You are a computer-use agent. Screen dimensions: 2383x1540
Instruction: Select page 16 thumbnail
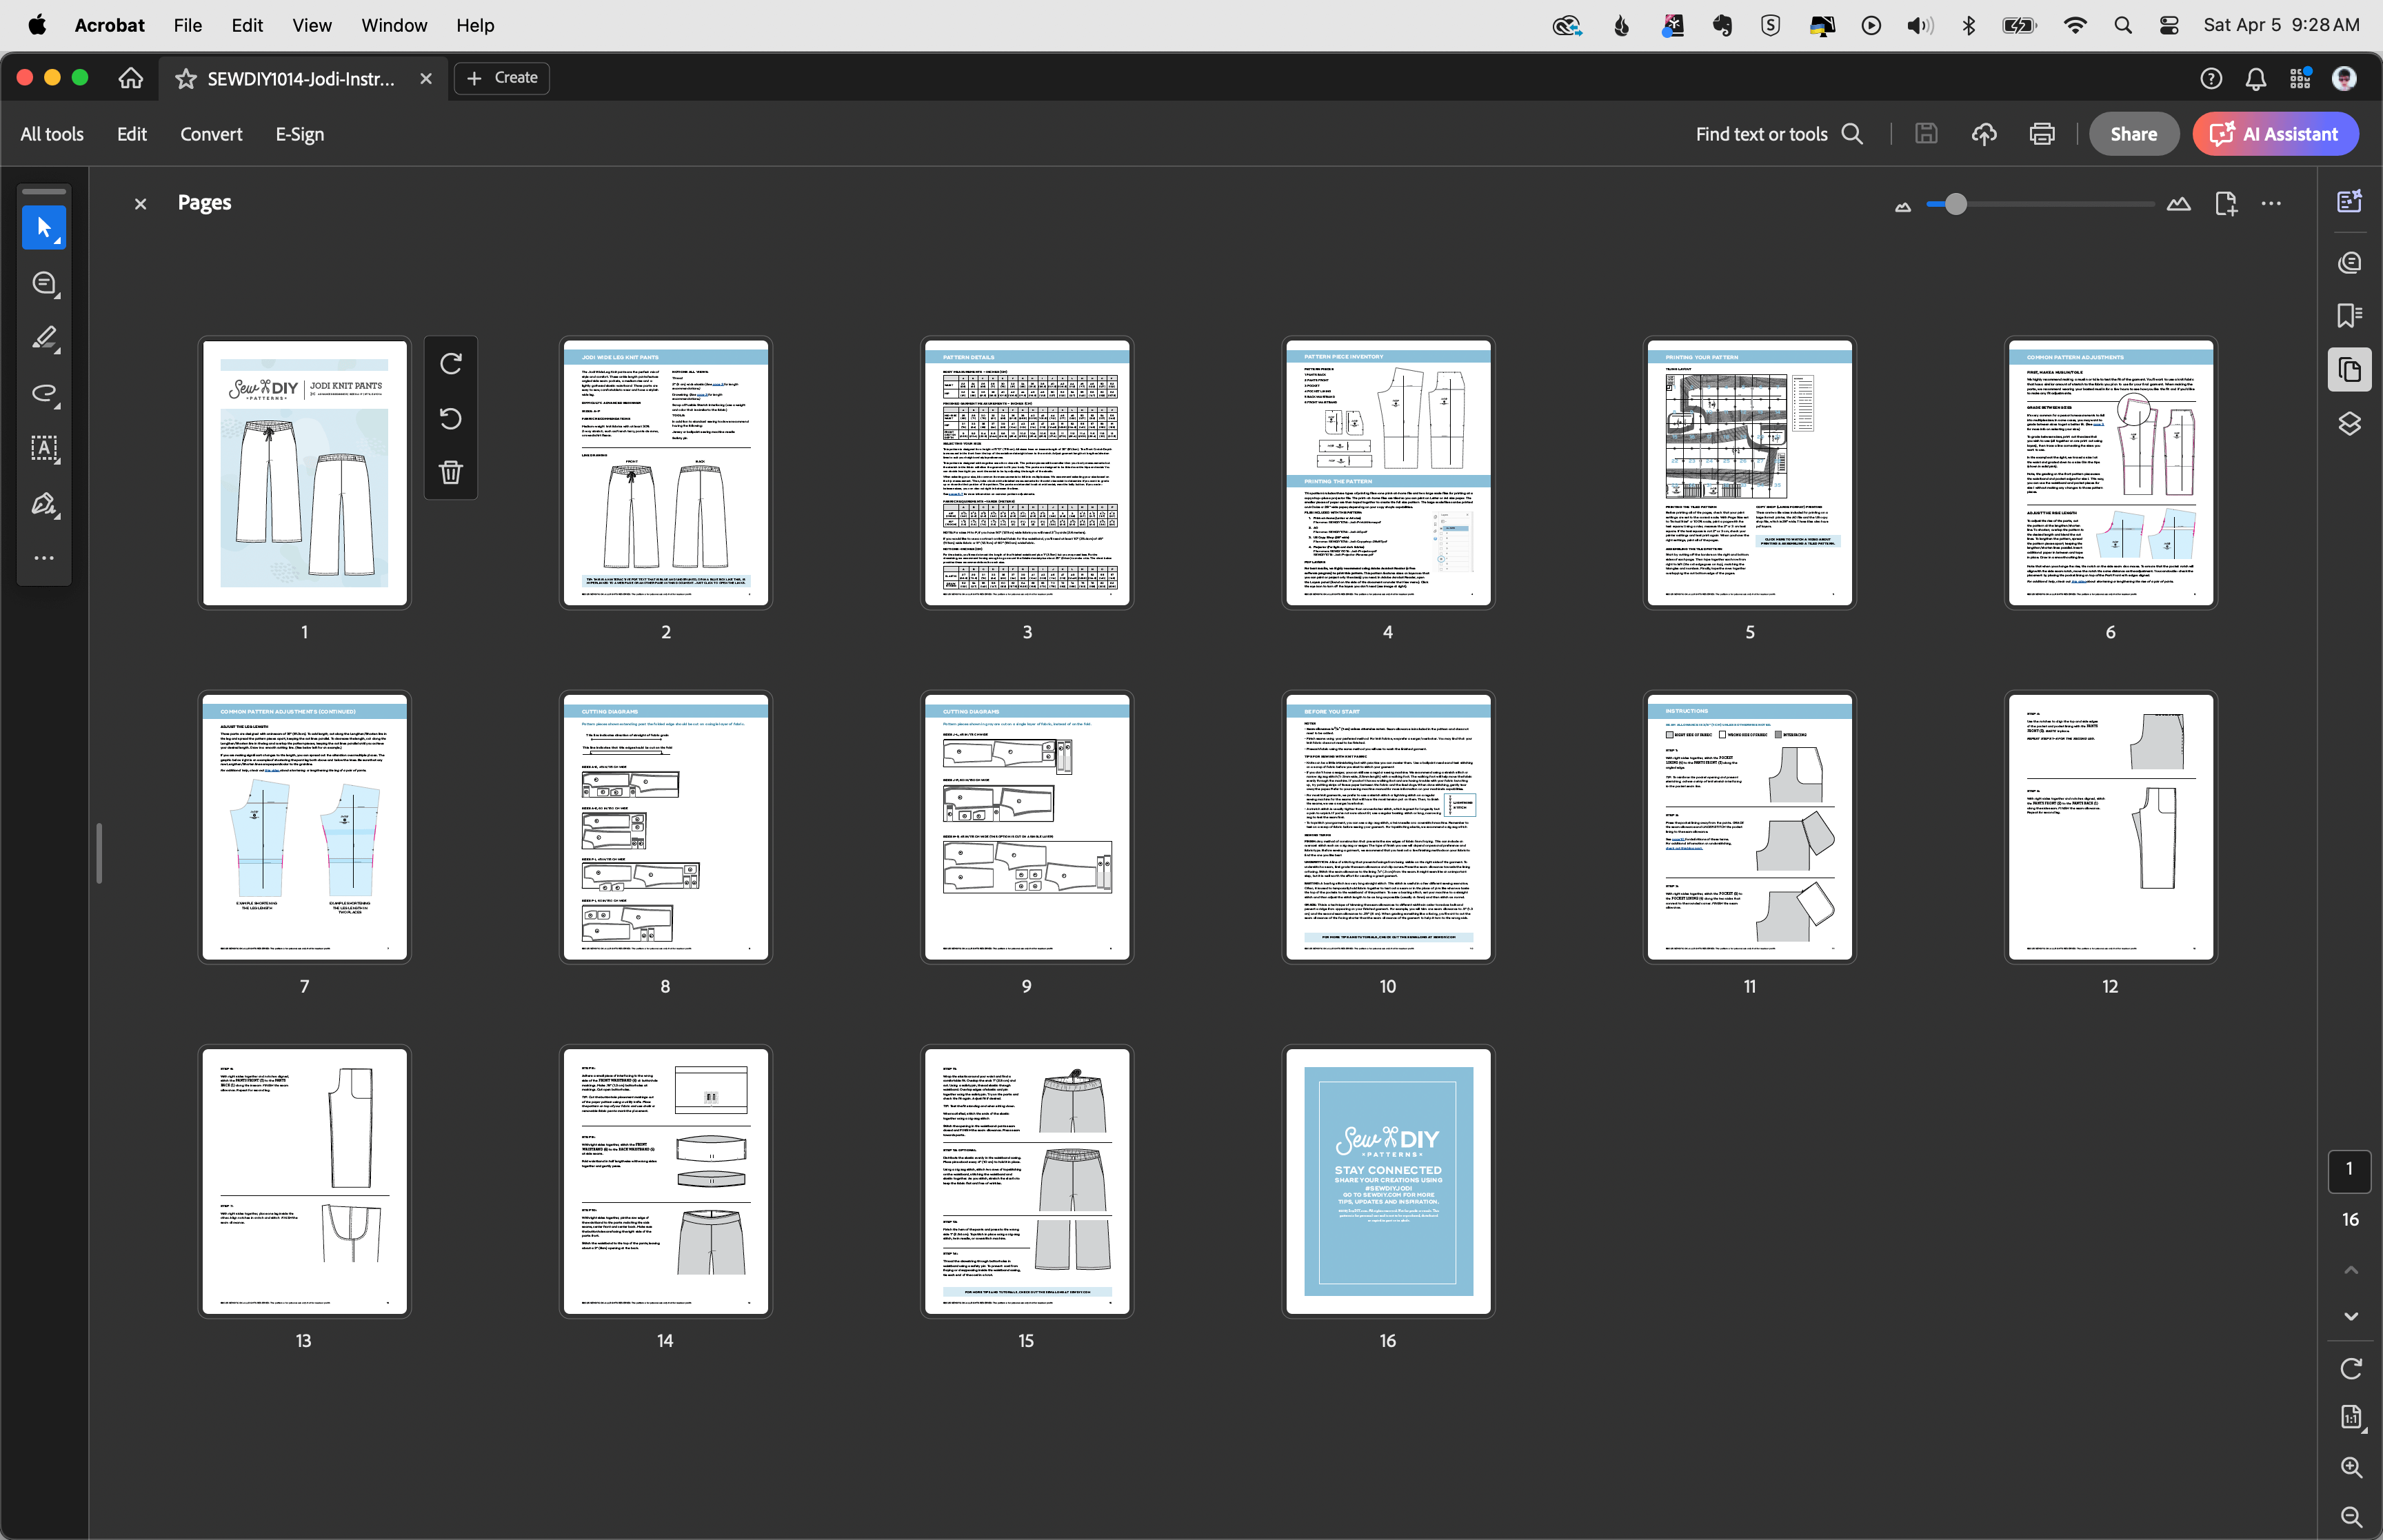coord(1388,1182)
